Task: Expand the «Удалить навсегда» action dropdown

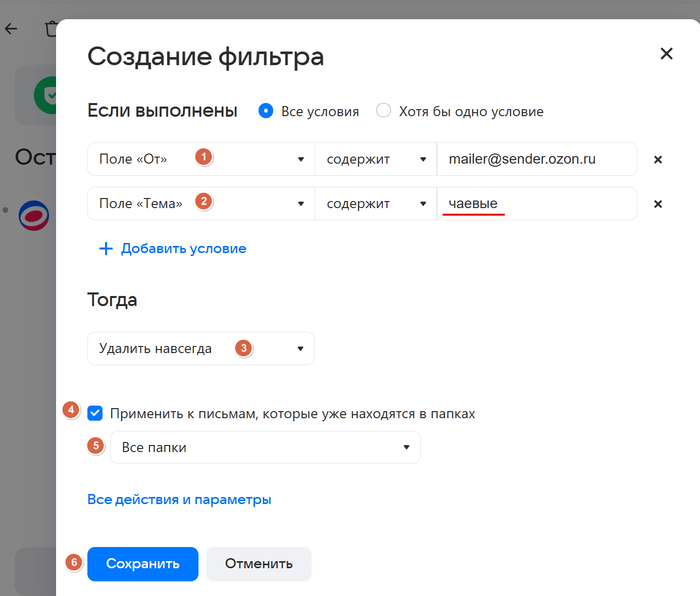Action: [201, 349]
